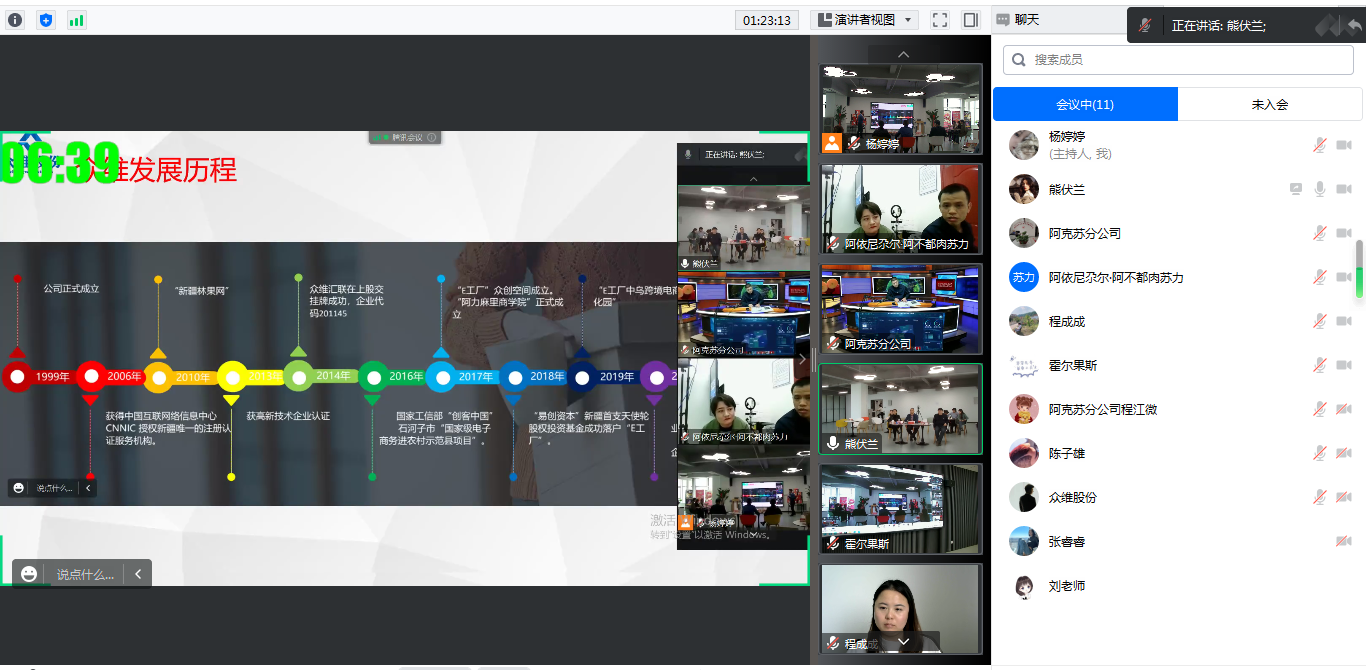Click 说点什么... main chat input
Screen dimensions: 1366x670
coord(85,574)
